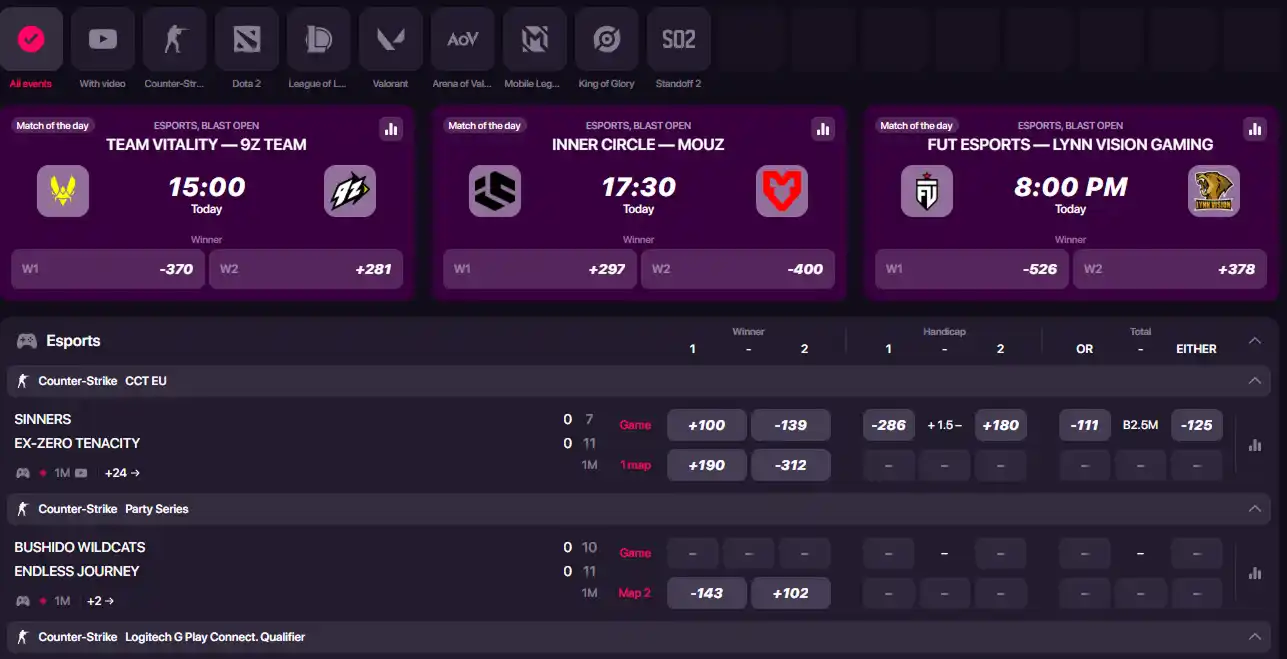Select SINNERS game winner odds +100
Screen dimensions: 1287x659
click(x=707, y=425)
